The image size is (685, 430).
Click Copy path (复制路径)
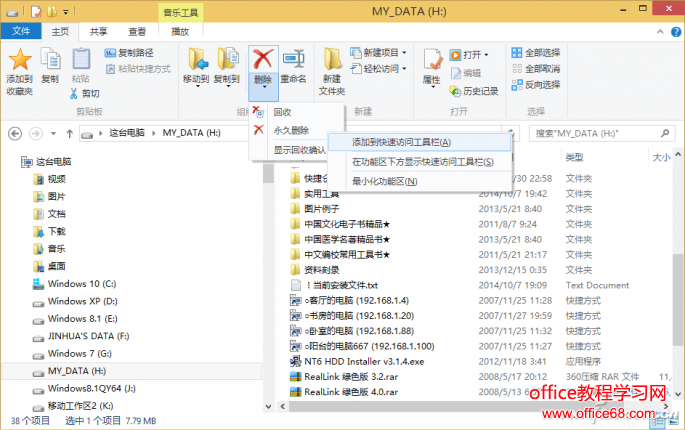point(129,53)
